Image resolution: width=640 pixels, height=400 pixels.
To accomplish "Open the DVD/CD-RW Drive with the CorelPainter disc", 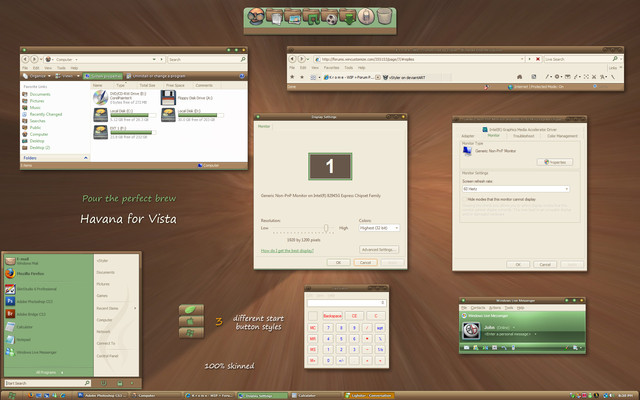I will coord(100,98).
